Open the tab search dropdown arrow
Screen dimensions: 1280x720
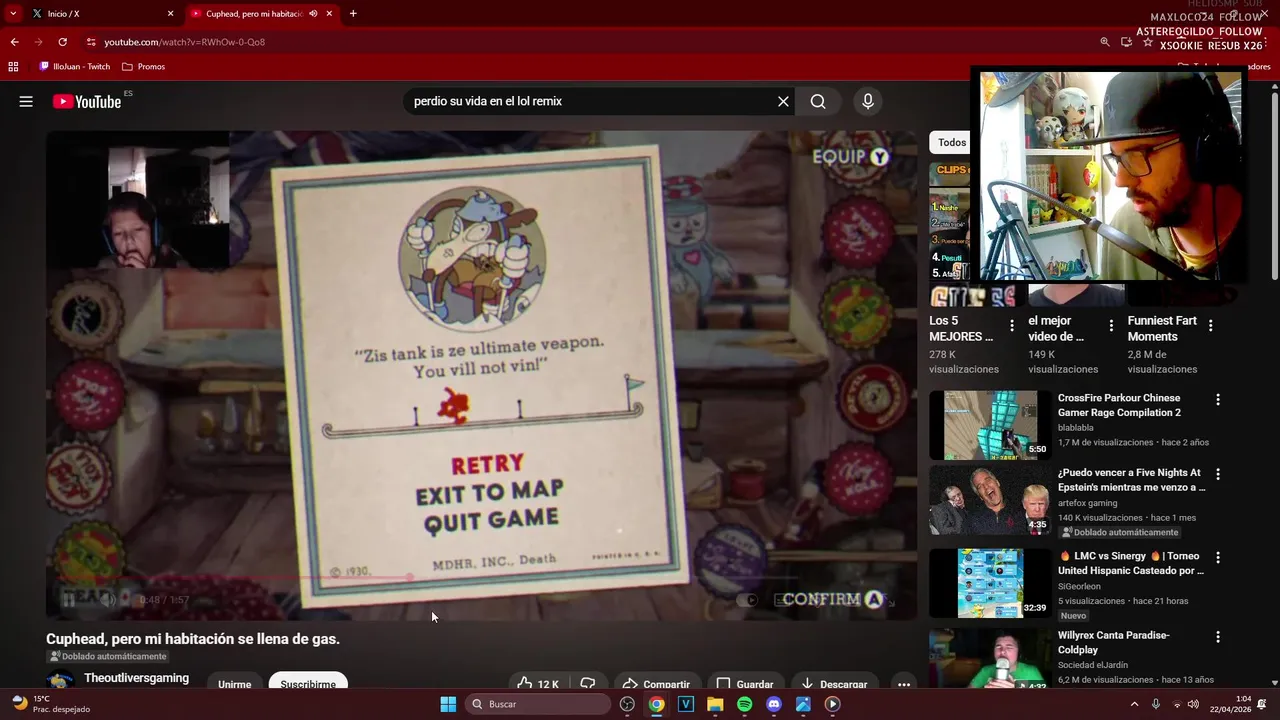[13, 14]
